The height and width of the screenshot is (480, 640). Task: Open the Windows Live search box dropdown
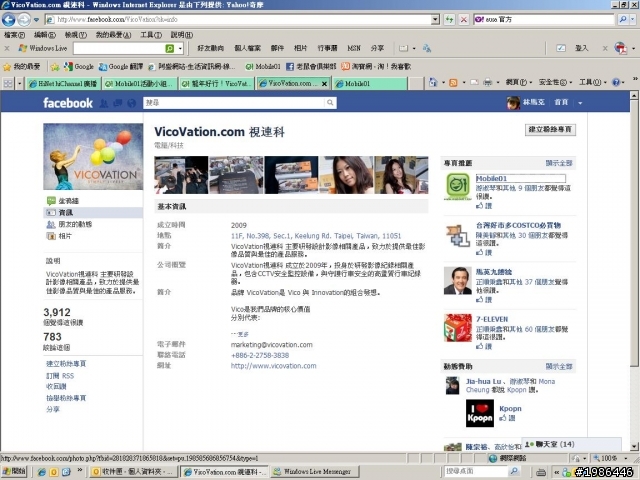click(180, 48)
